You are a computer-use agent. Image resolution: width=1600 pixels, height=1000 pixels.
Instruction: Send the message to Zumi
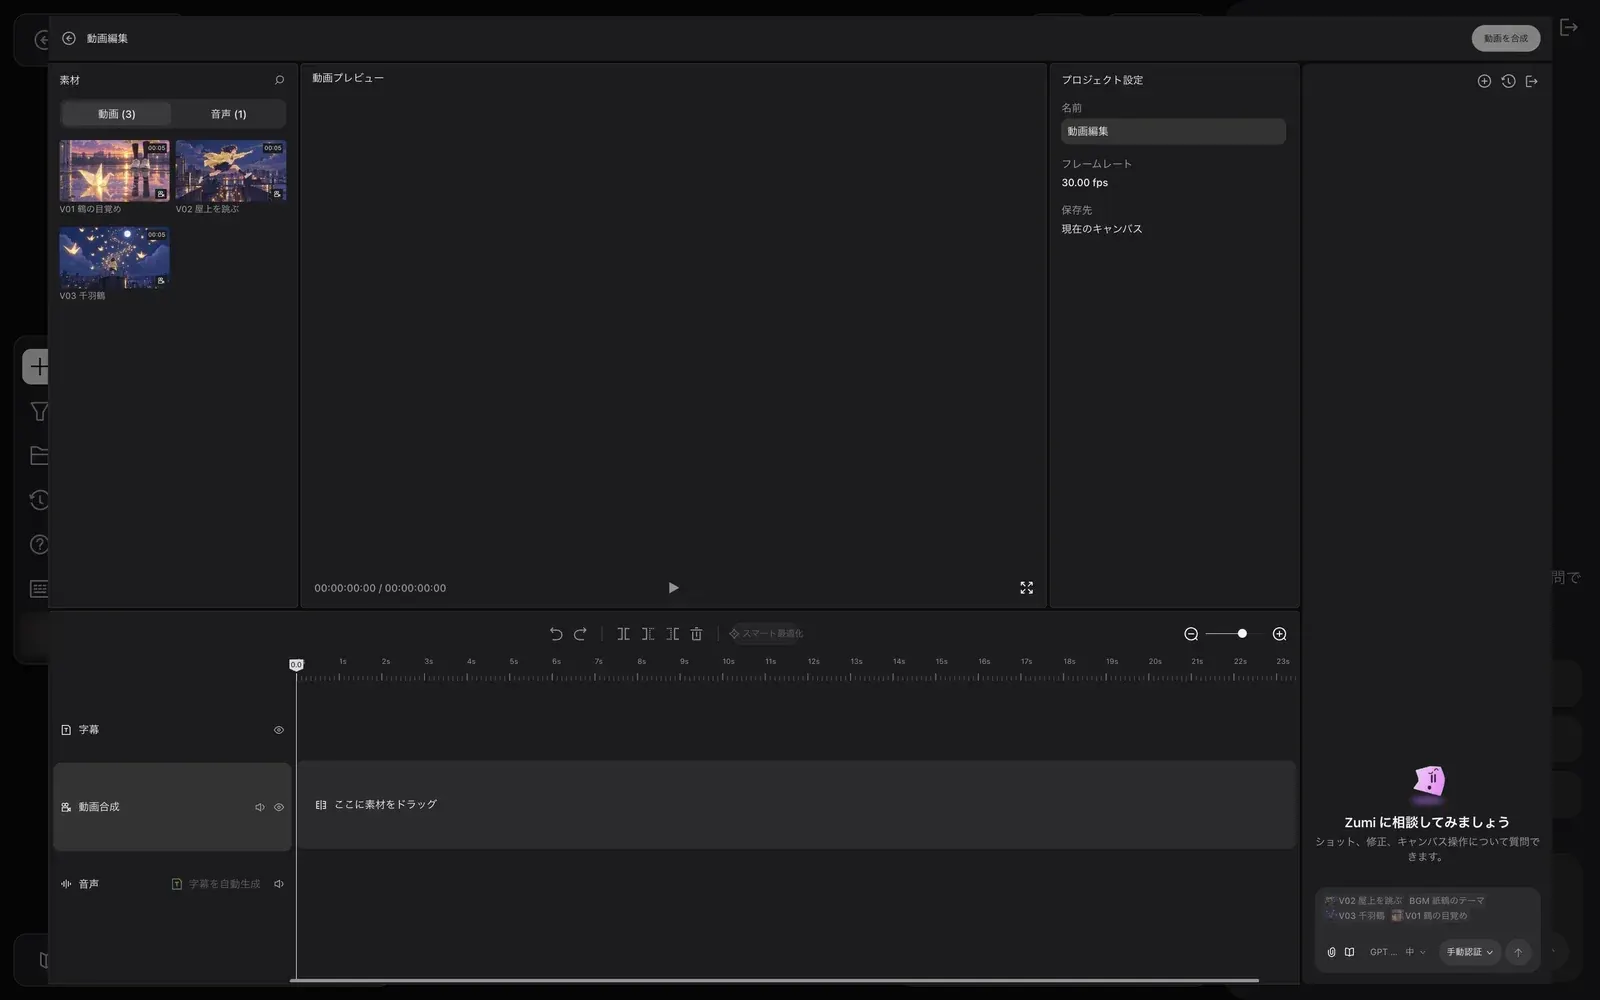(1518, 952)
